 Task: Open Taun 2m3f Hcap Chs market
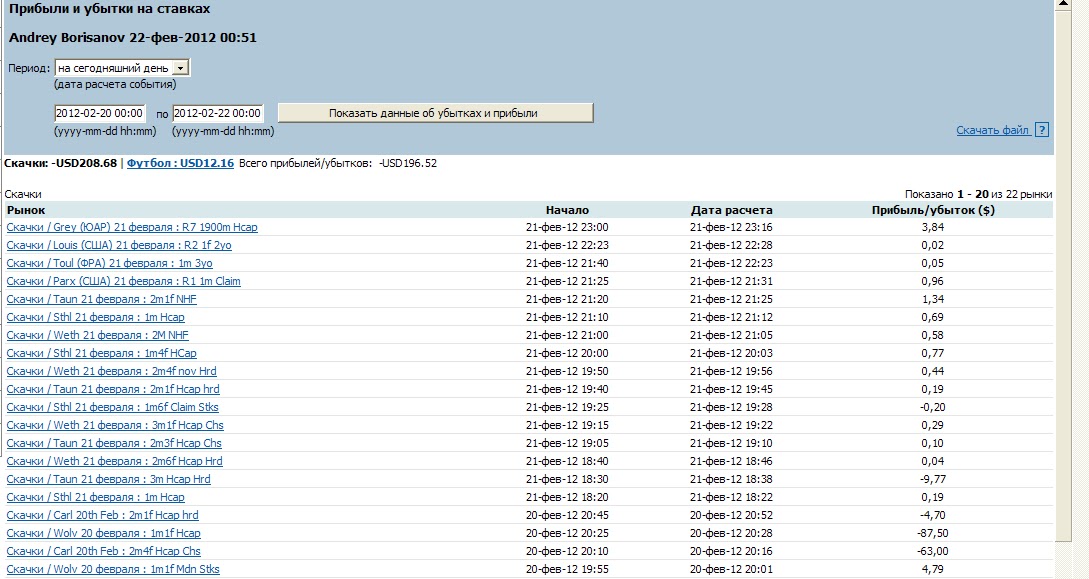[x=114, y=444]
